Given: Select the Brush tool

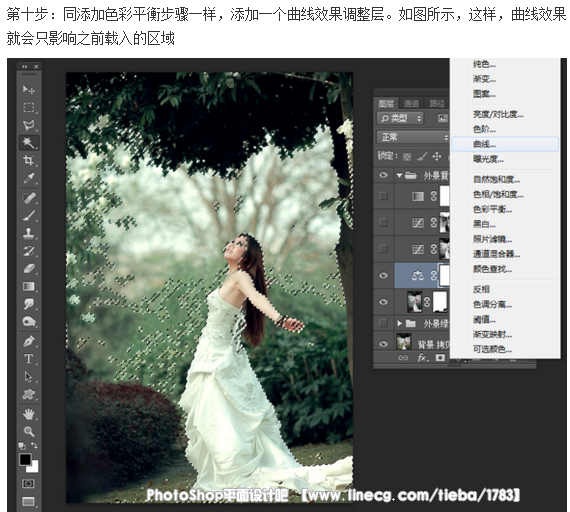Looking at the screenshot, I should pyautogui.click(x=28, y=216).
